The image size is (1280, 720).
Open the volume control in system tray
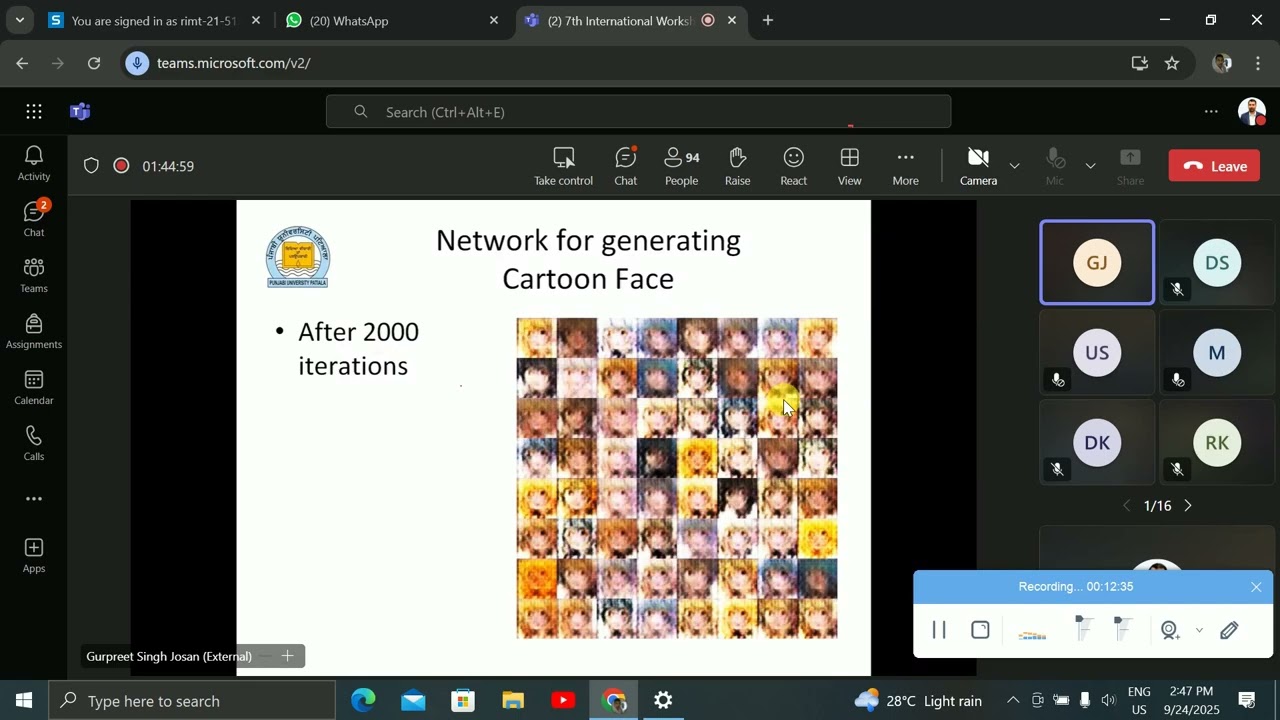[1108, 701]
